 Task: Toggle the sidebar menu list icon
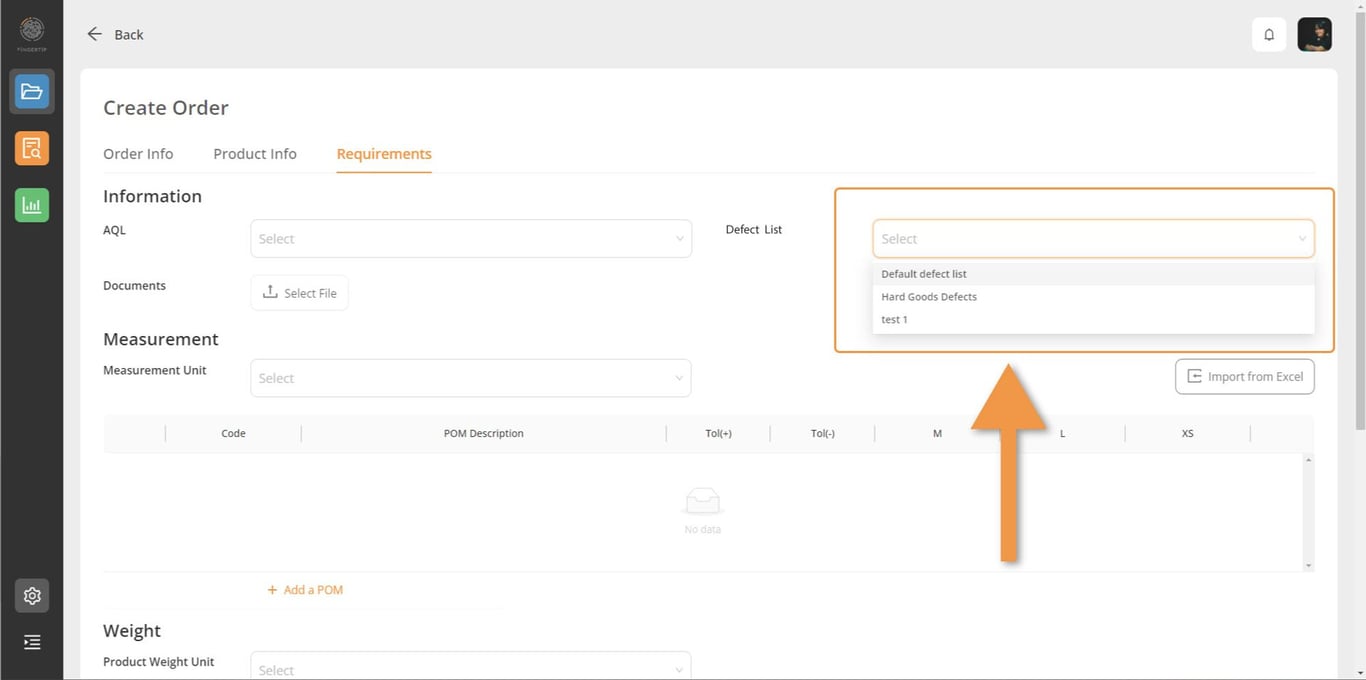point(32,642)
